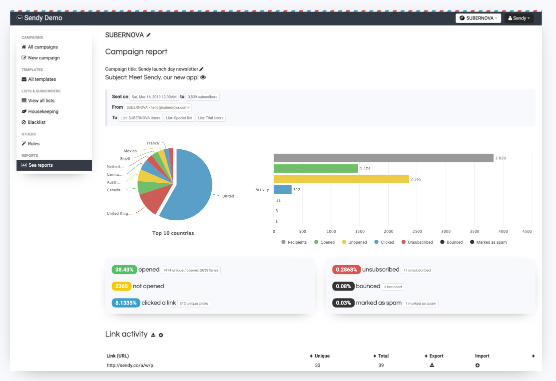Screen dimensions: 556x381
Task: Click the gray Recipients bar in chart
Action: pos(383,158)
